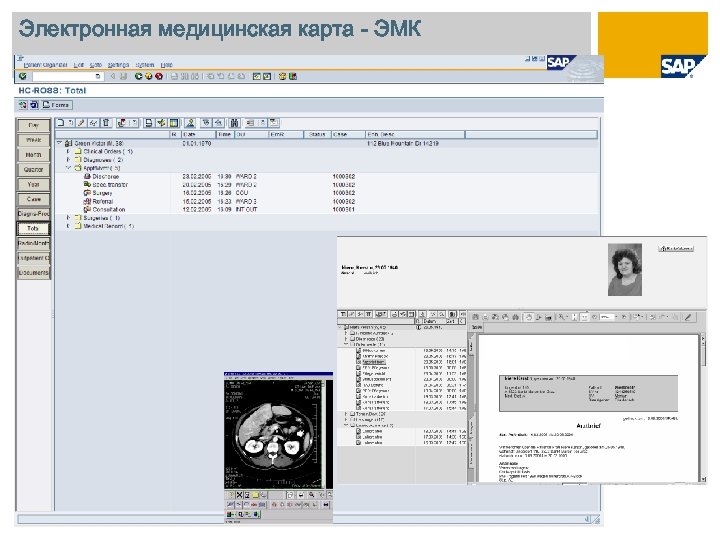Expand the Medical Record folder node

(68, 226)
